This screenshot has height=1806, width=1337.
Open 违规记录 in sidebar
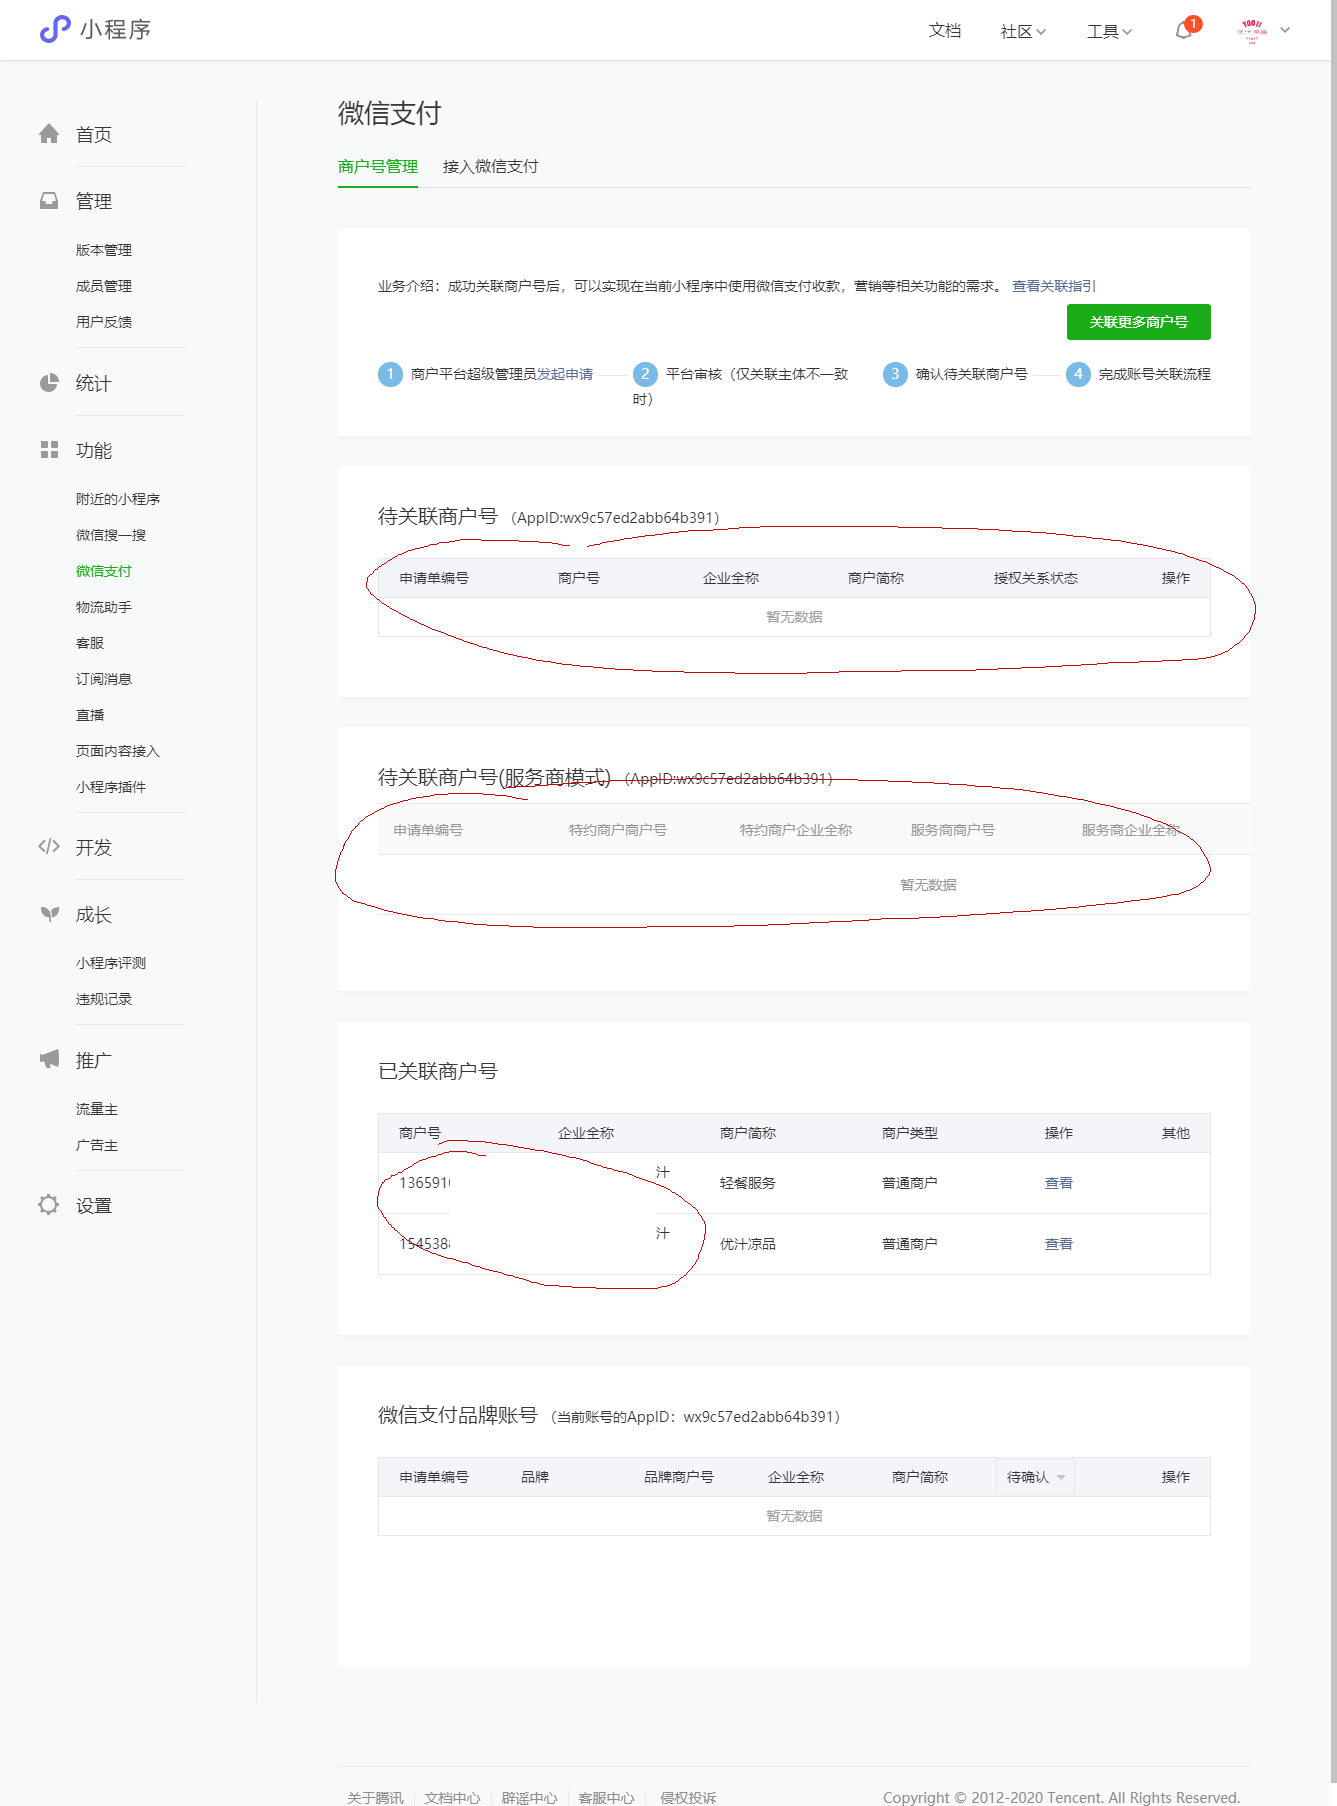pyautogui.click(x=104, y=999)
